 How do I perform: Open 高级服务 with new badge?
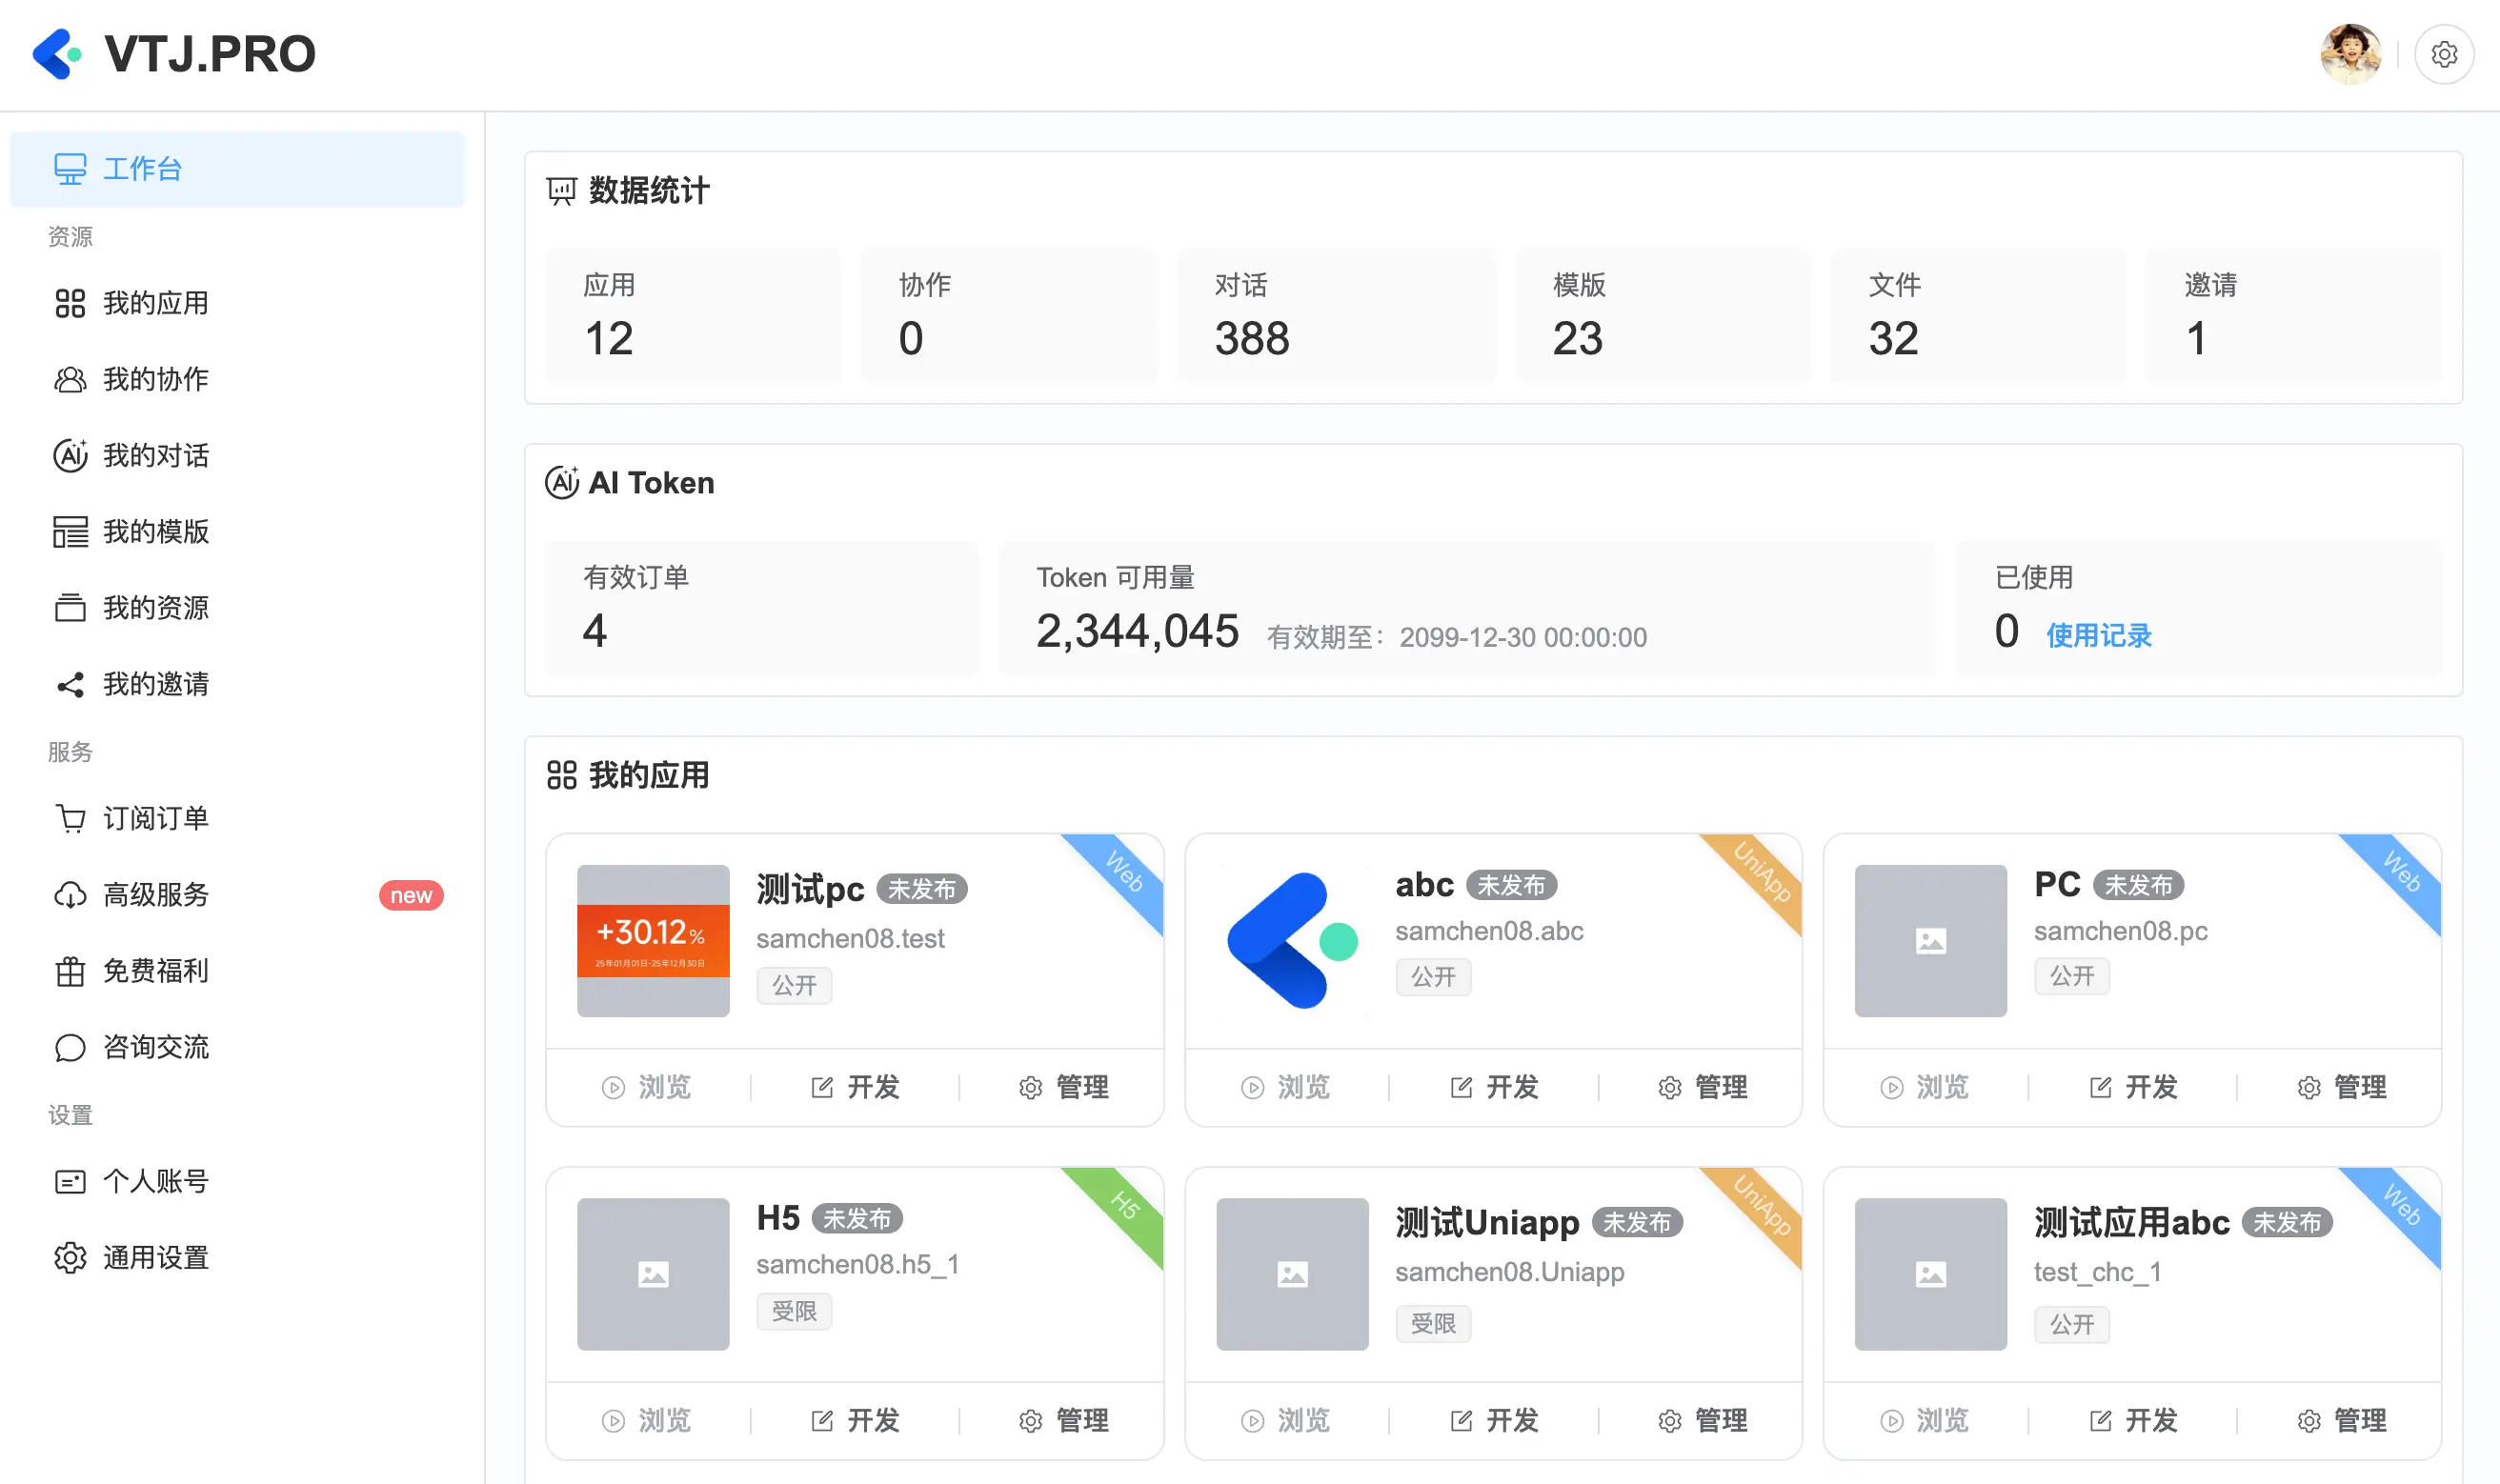(x=155, y=895)
